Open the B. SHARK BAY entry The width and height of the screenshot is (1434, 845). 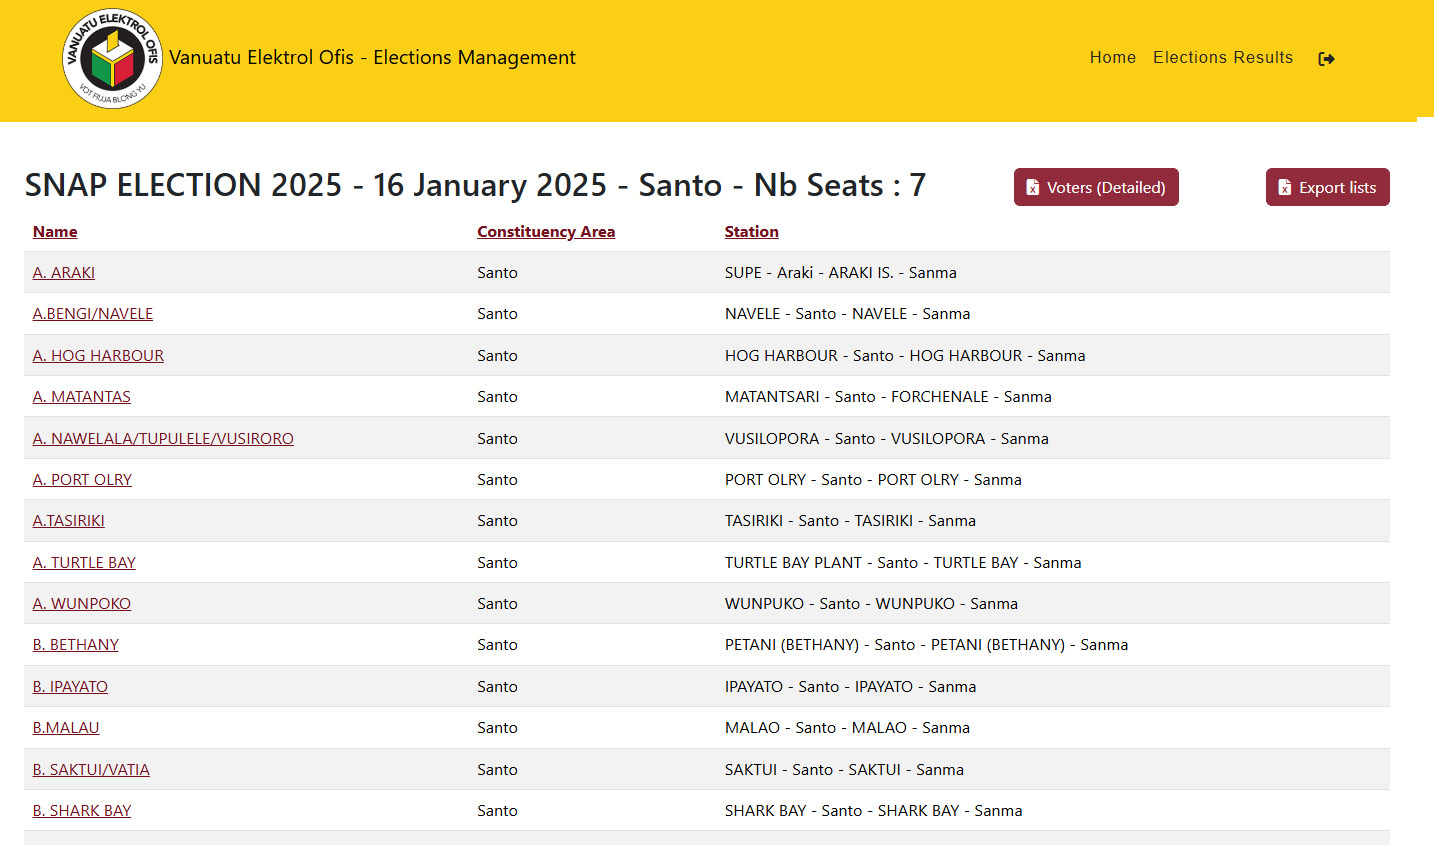(x=82, y=811)
